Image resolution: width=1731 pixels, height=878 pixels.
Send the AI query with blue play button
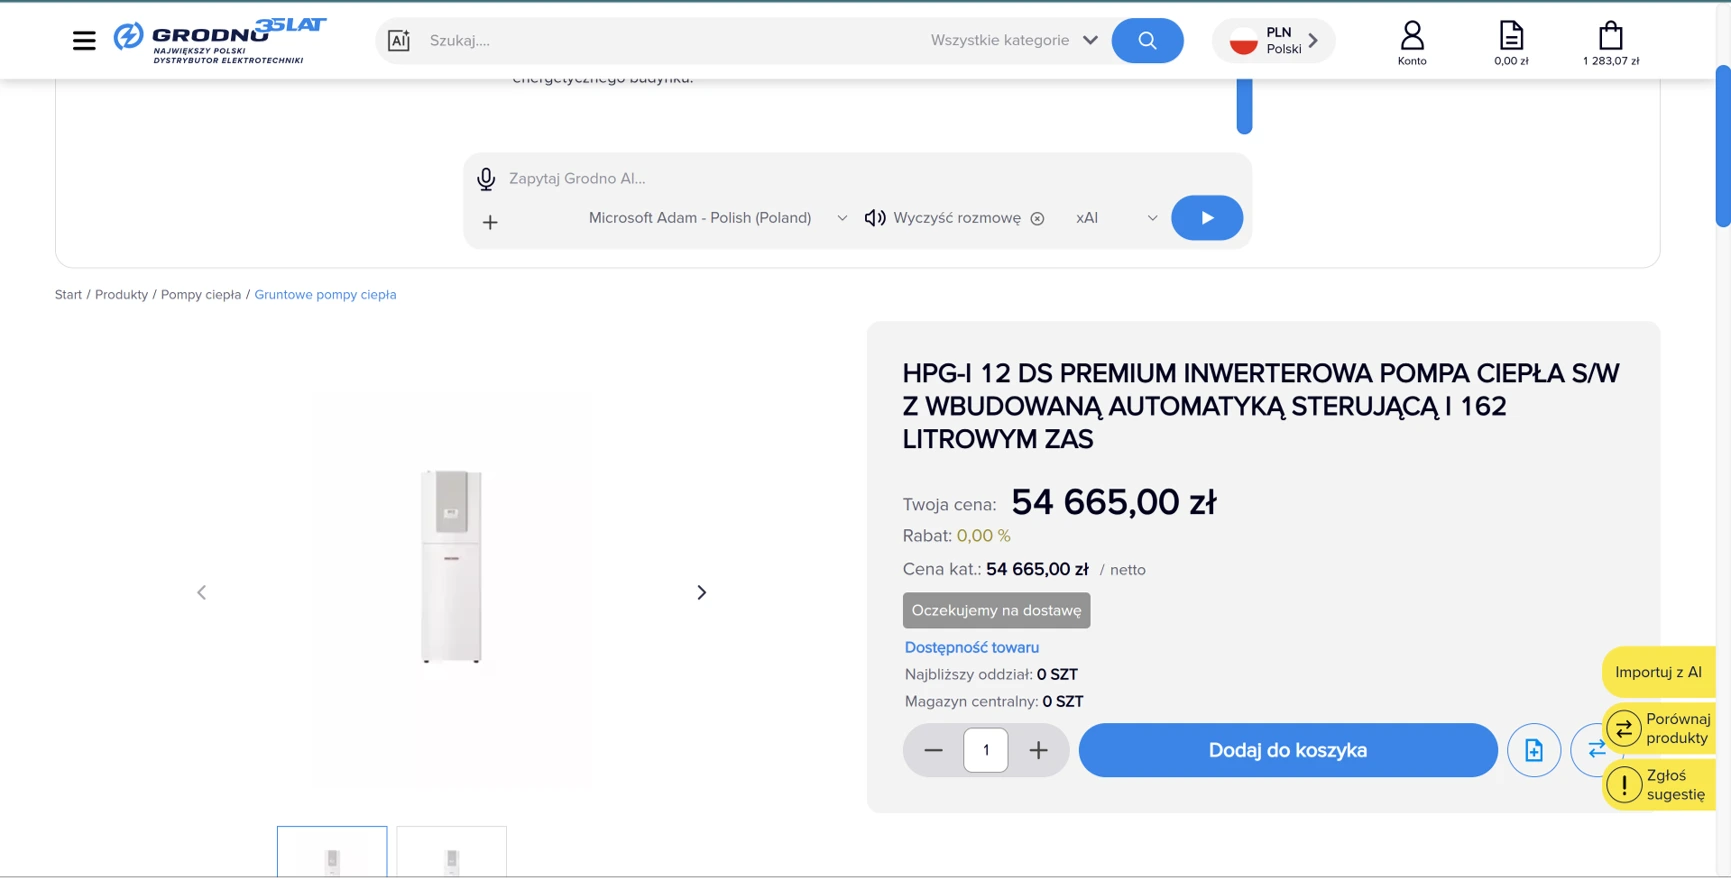coord(1206,218)
